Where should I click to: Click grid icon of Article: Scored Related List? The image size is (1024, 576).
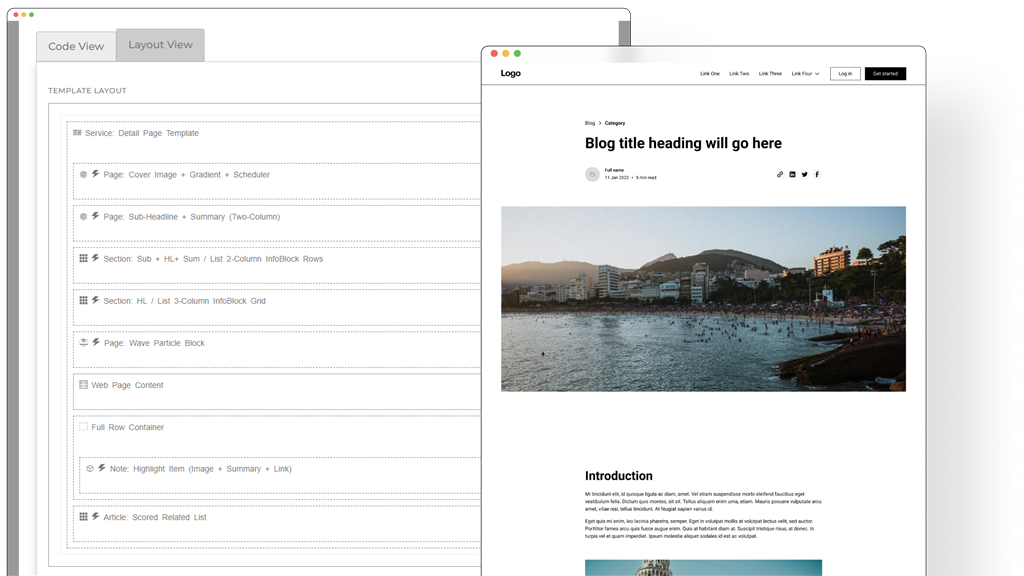[x=84, y=517]
